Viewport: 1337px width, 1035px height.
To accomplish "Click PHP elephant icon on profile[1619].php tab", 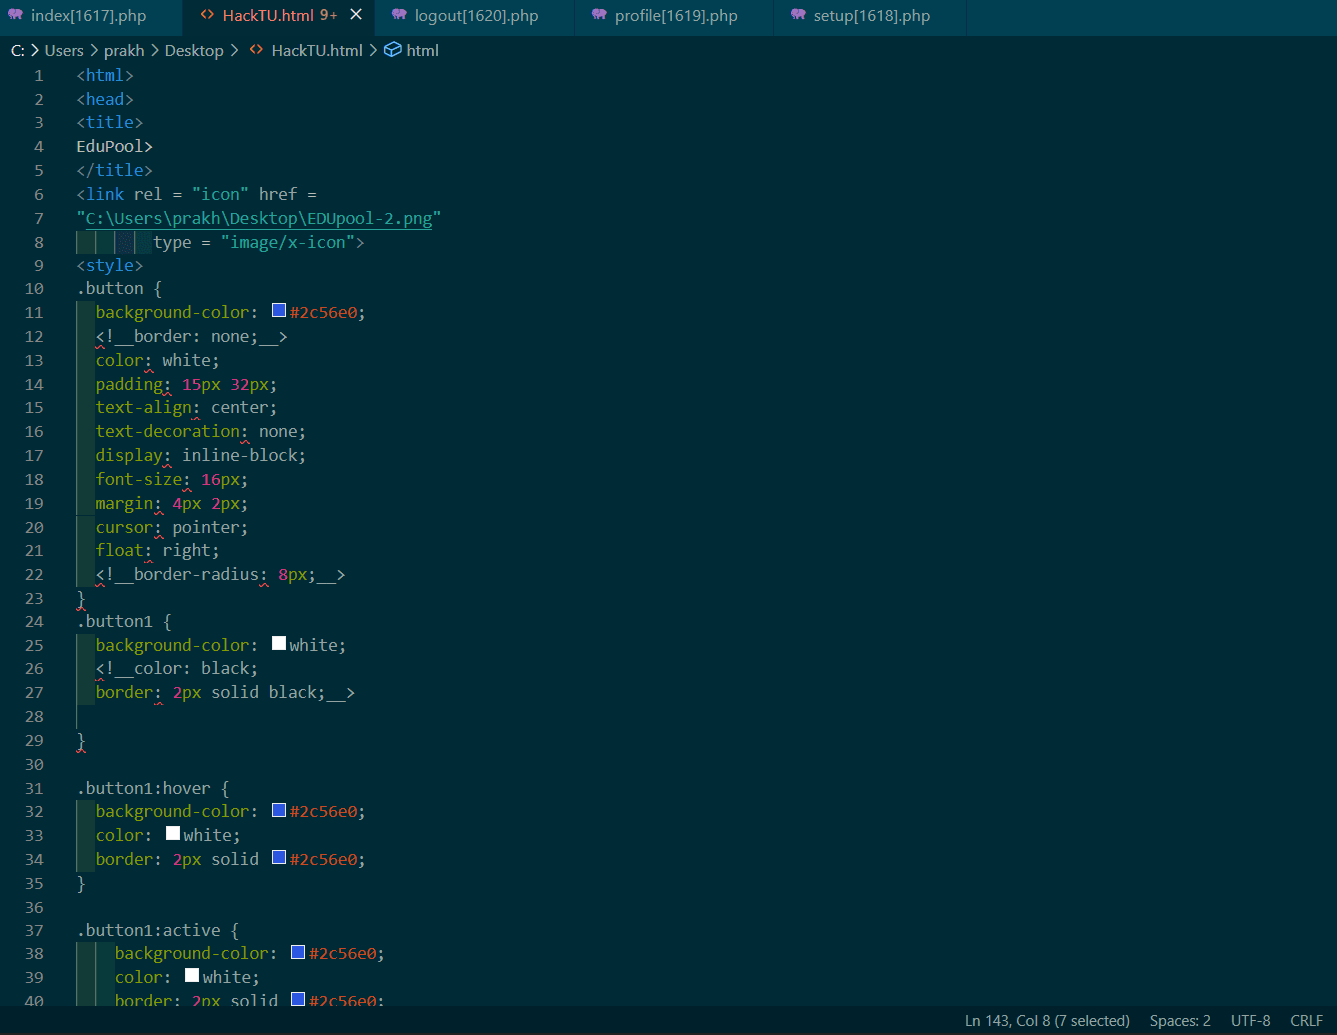I will click(x=599, y=15).
